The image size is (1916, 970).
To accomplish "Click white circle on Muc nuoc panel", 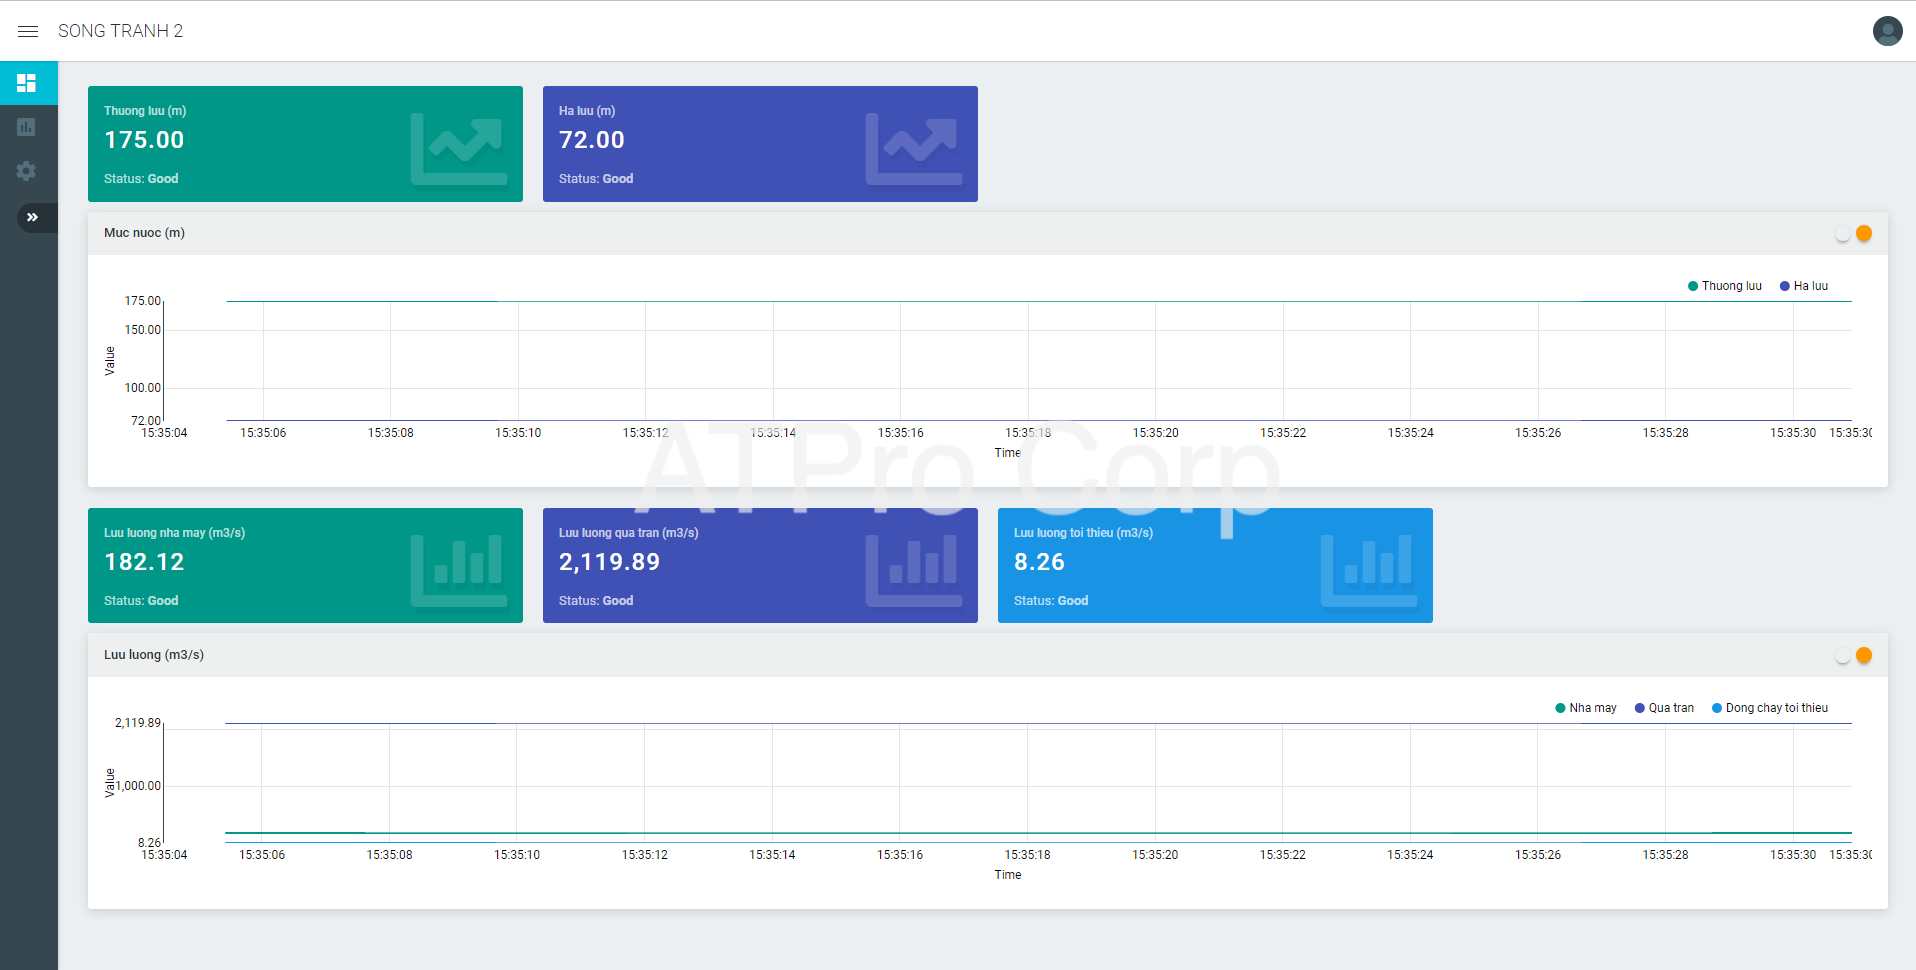I will tap(1843, 234).
